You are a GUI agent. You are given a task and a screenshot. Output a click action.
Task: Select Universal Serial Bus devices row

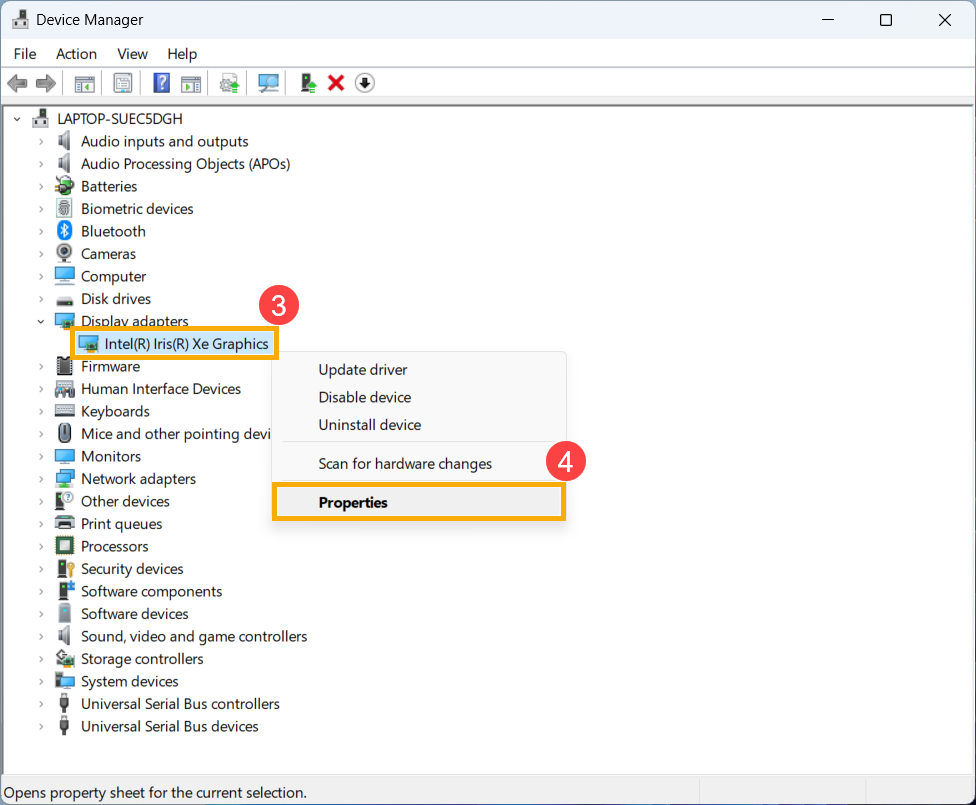pos(169,727)
